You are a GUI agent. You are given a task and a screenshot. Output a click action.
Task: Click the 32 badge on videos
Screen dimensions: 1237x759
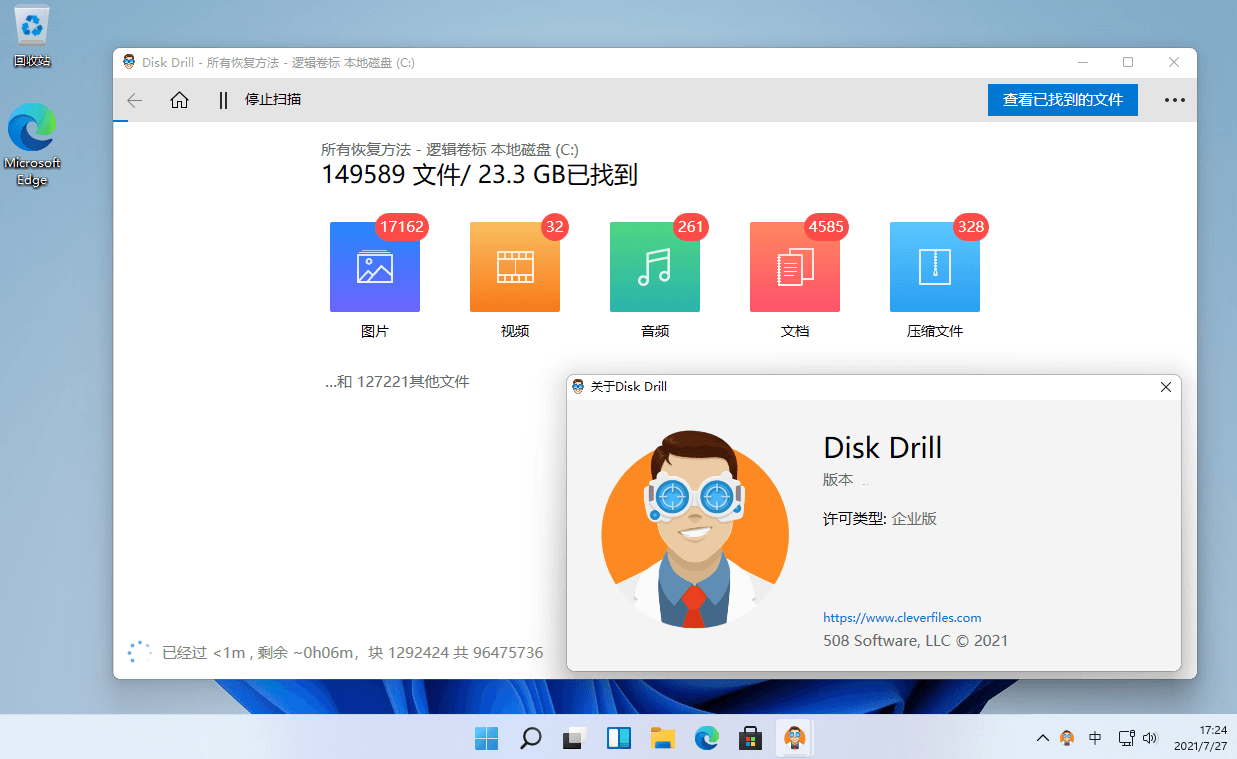[x=555, y=227]
